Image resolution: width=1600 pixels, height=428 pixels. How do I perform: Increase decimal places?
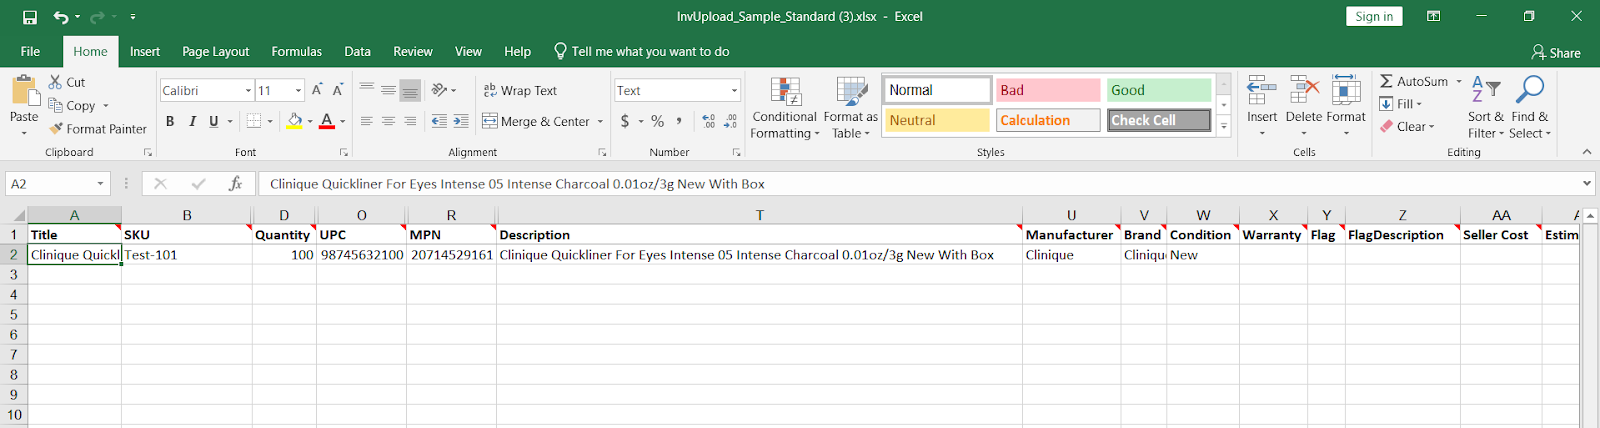click(708, 121)
